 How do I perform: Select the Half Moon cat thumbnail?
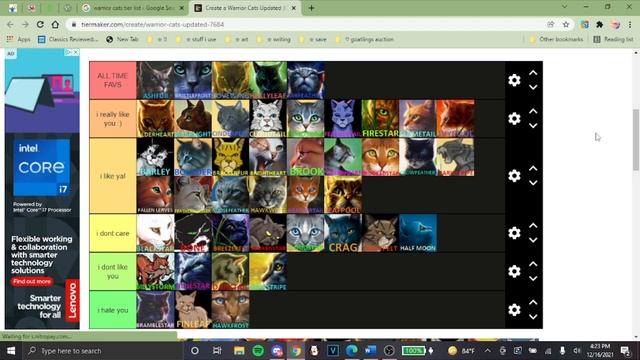418,233
